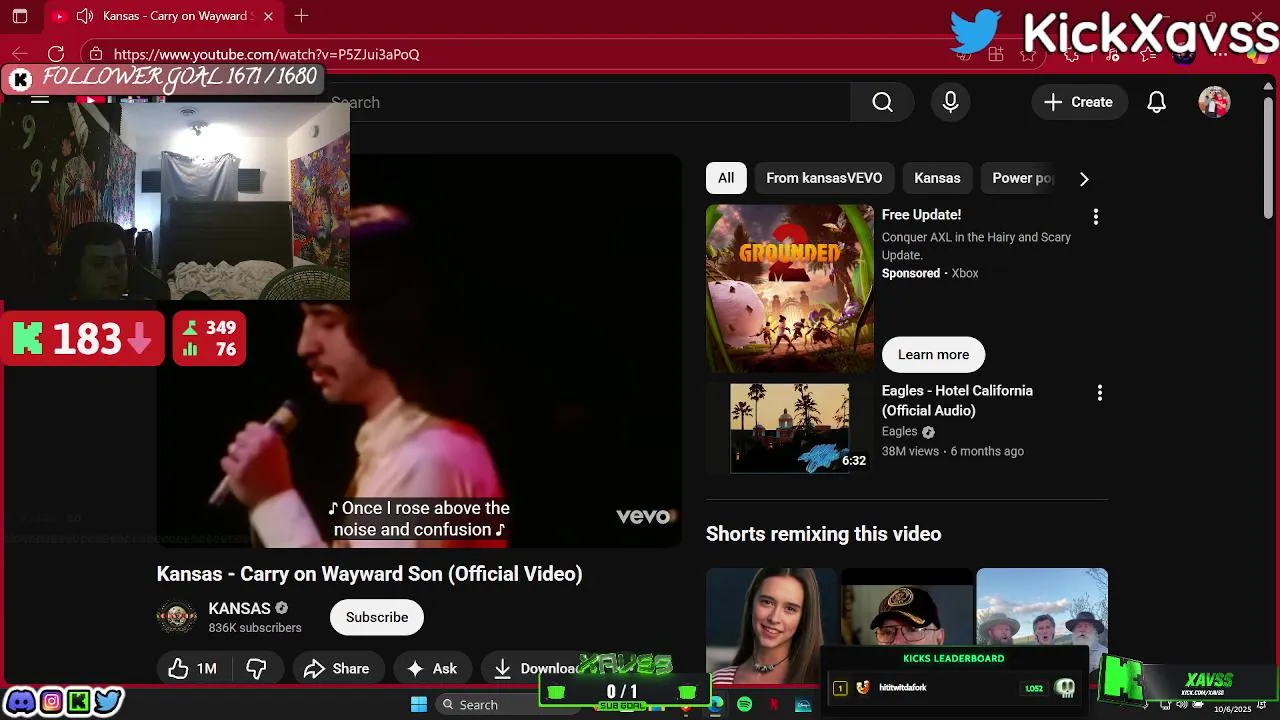Open the KANSAS channel name
Viewport: 1280px width, 720px height.
pyautogui.click(x=239, y=608)
